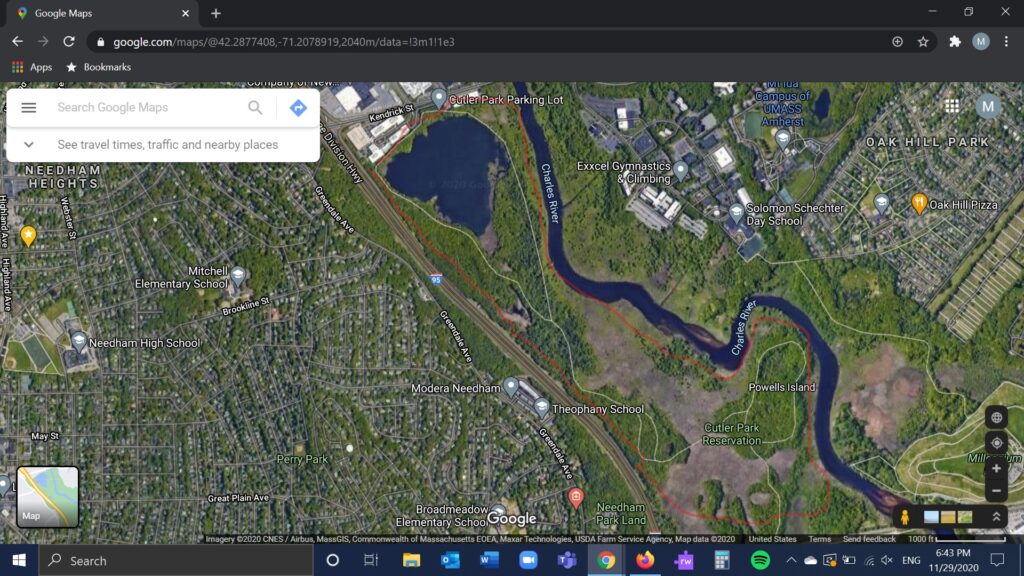Zoom out with the minus button
Screen dimensions: 1024x576
point(996,491)
